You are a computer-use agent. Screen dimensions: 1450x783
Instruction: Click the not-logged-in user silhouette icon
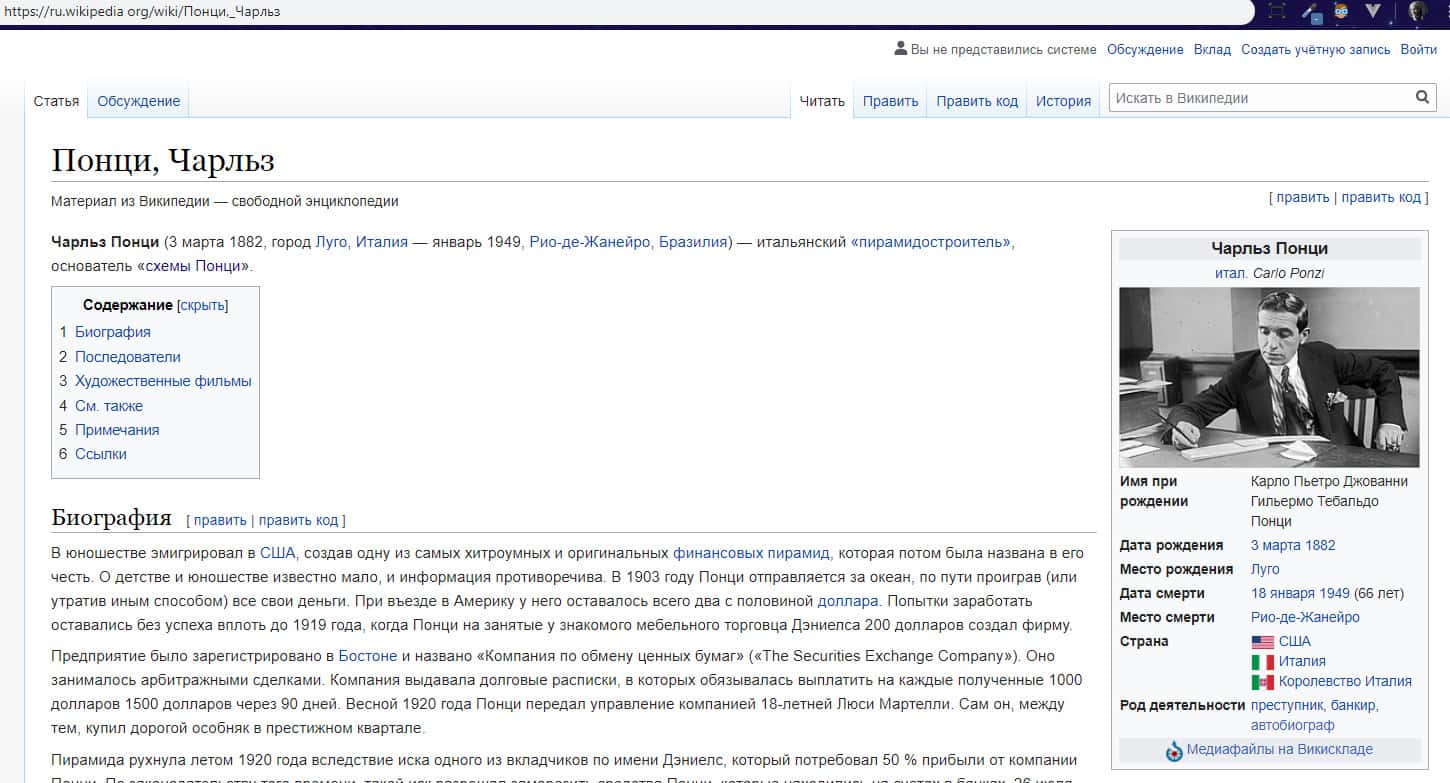pos(900,49)
